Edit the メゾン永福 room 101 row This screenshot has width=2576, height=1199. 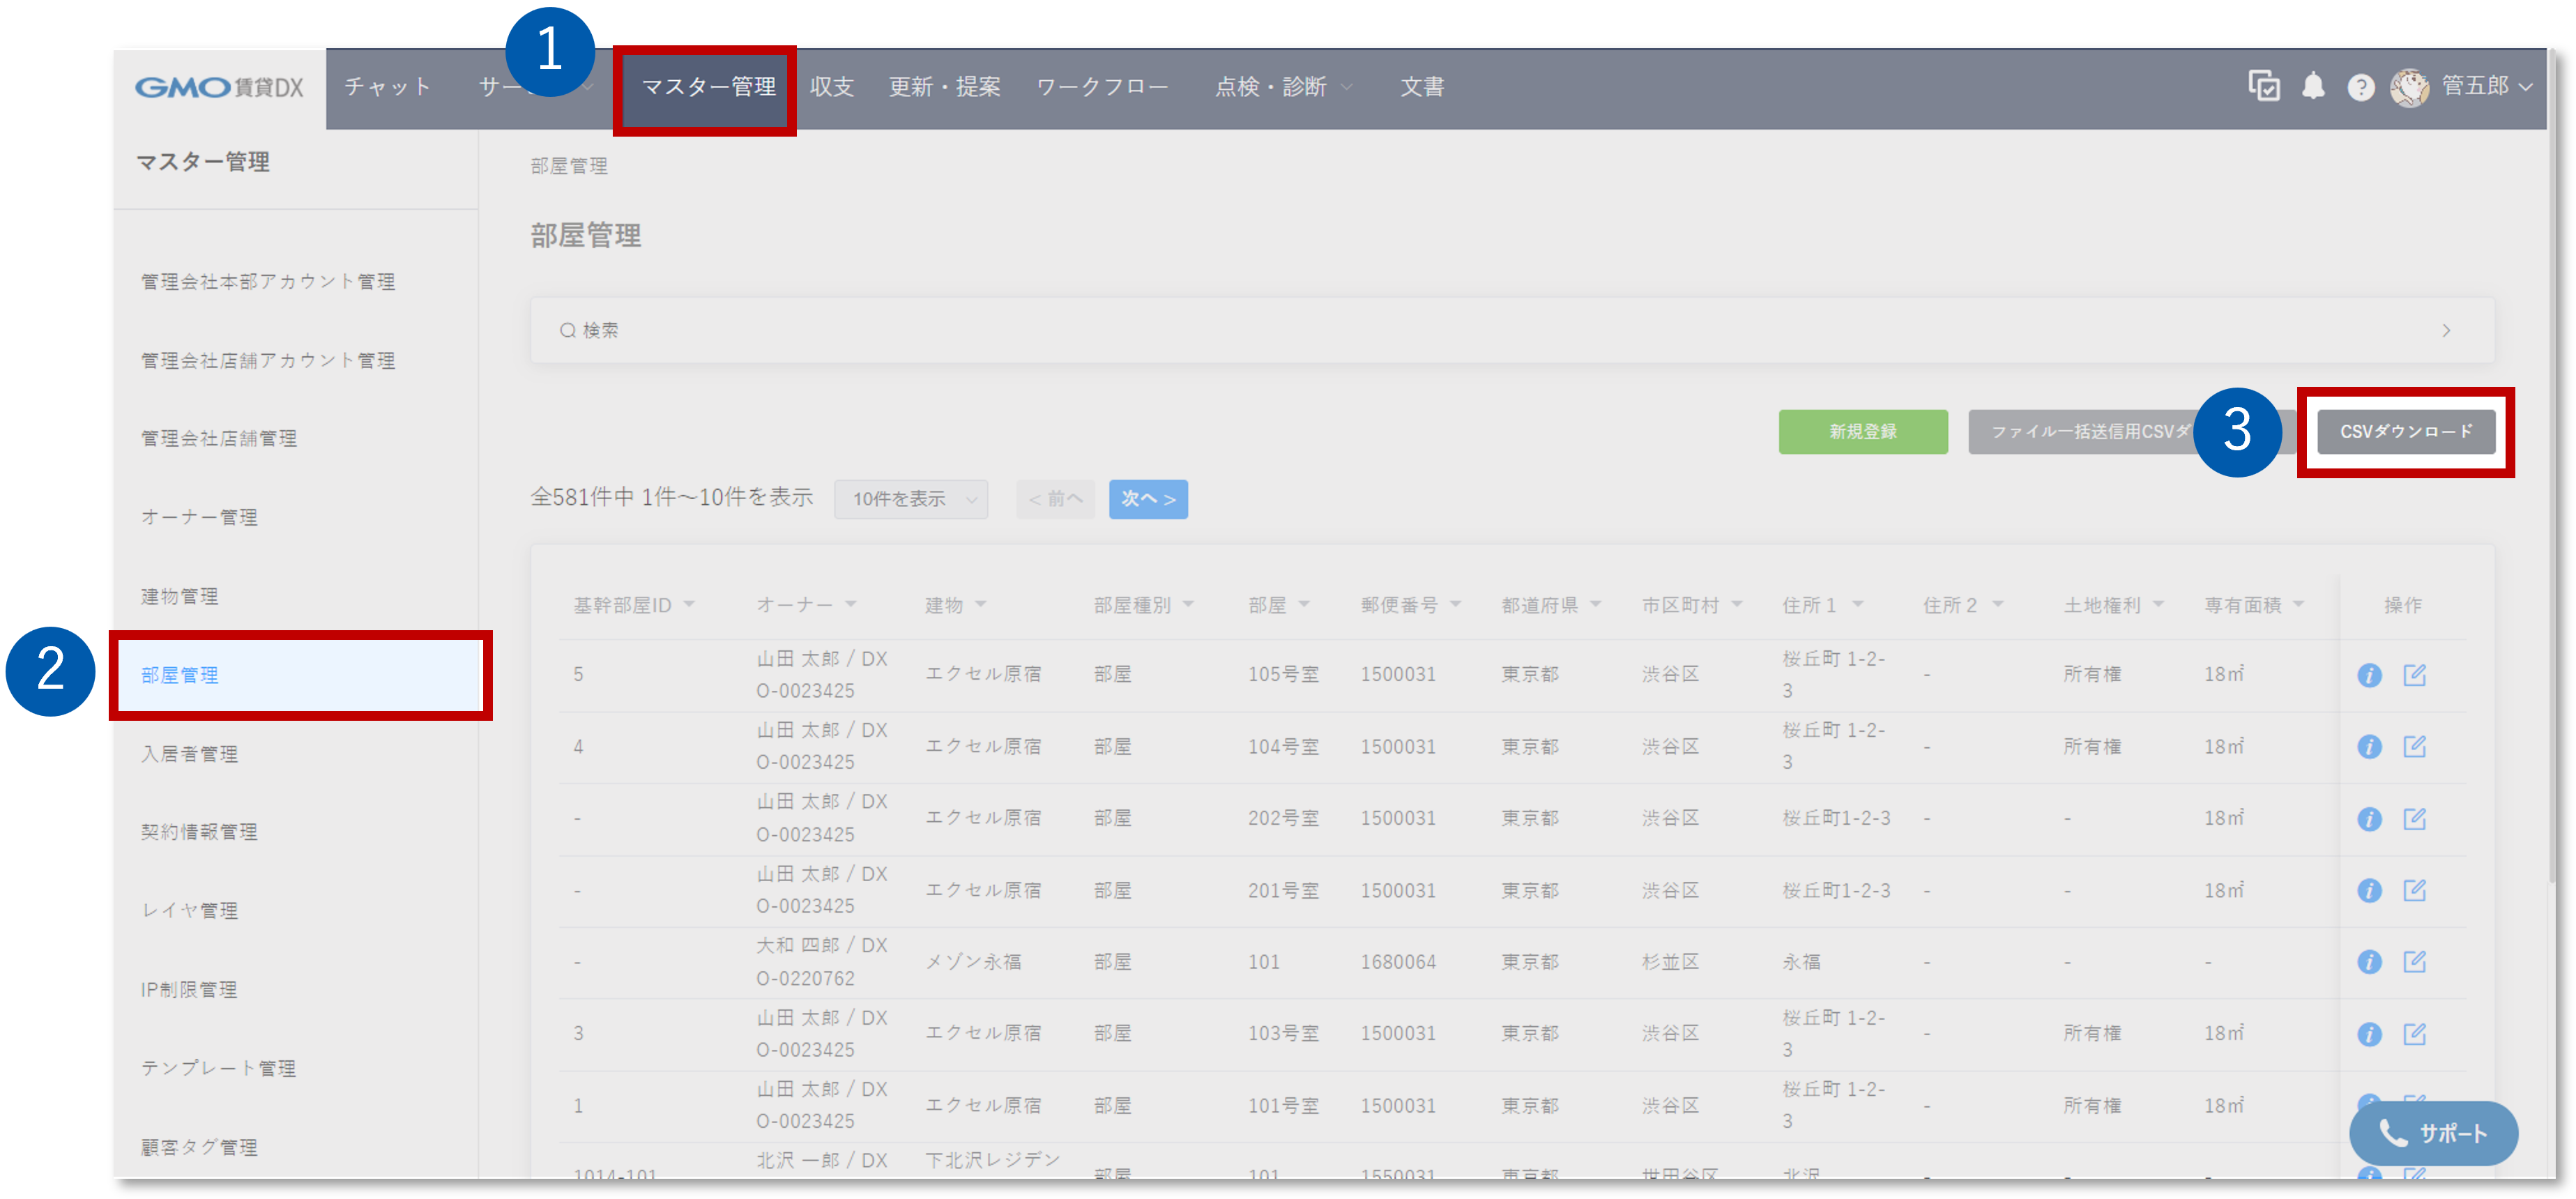(x=2414, y=962)
